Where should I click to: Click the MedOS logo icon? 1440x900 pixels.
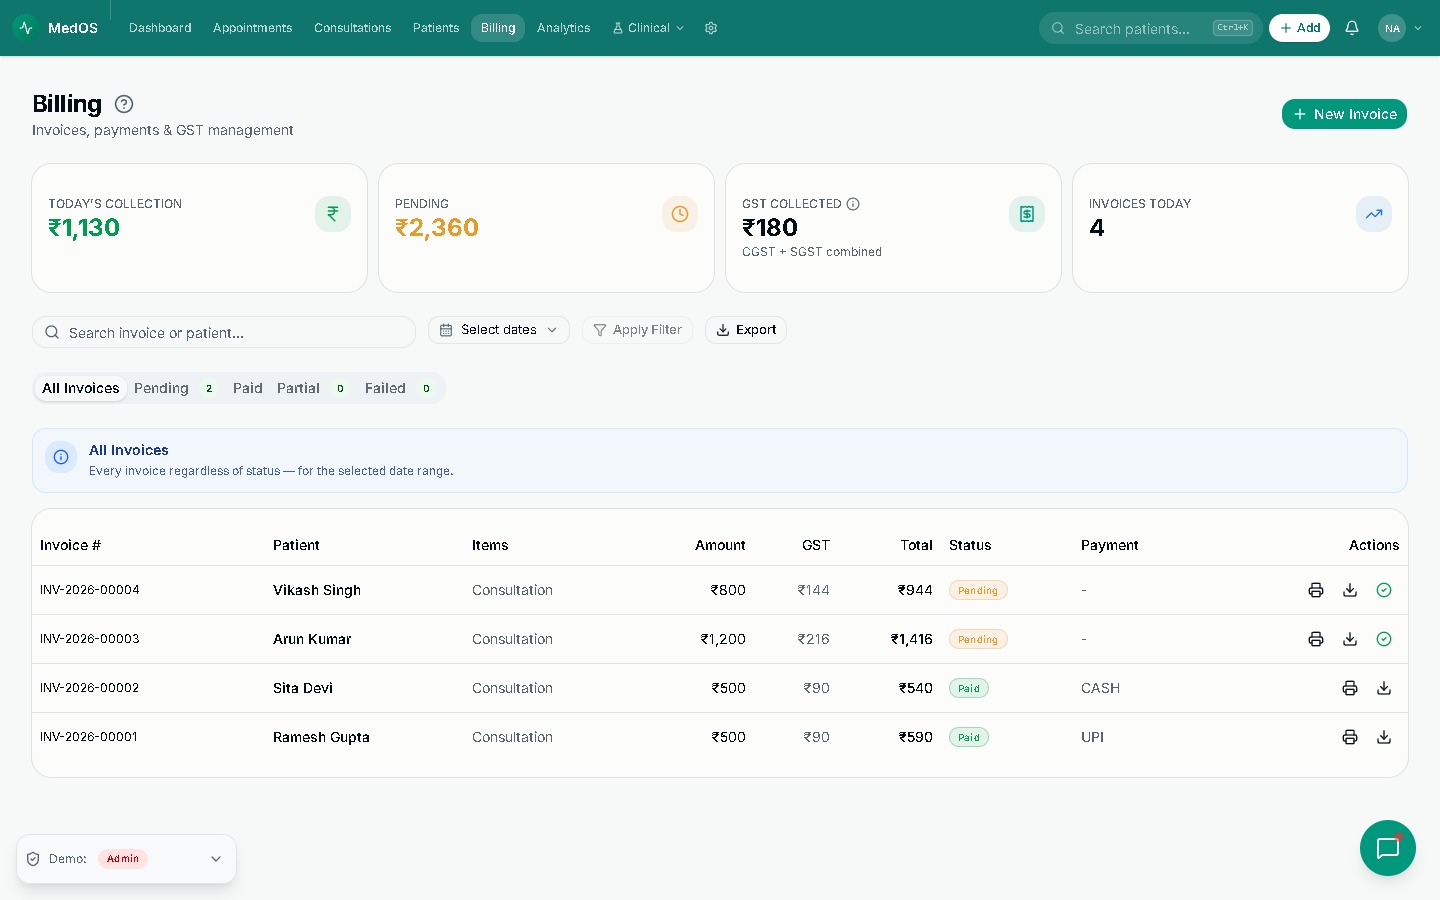[x=26, y=28]
